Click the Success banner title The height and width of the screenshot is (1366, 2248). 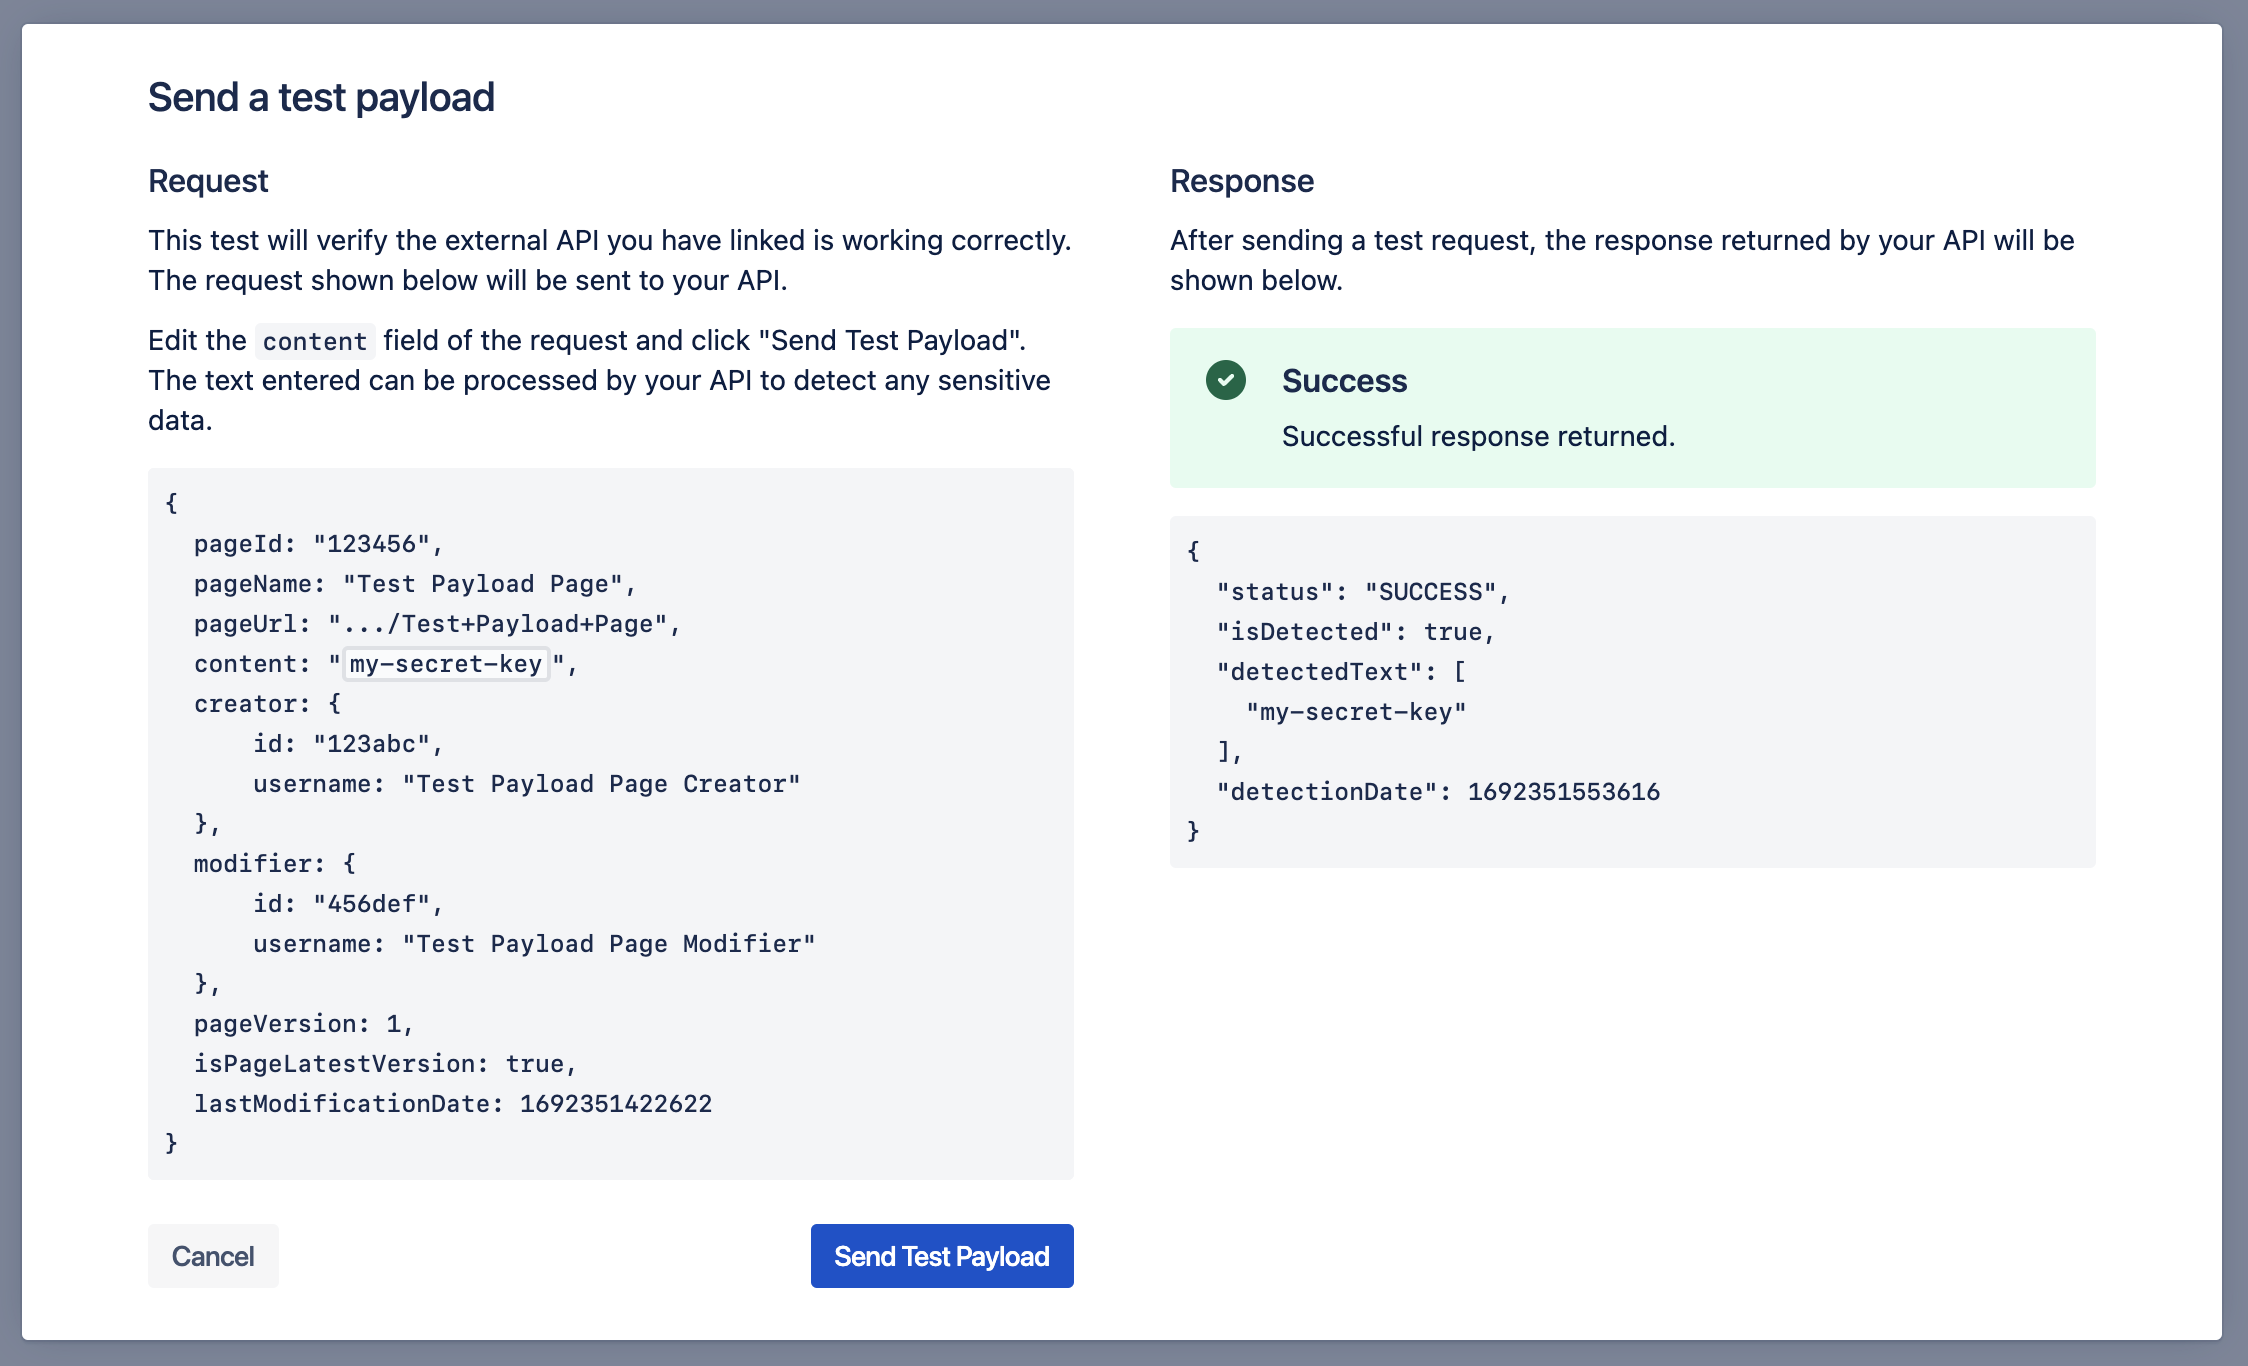coord(1344,381)
